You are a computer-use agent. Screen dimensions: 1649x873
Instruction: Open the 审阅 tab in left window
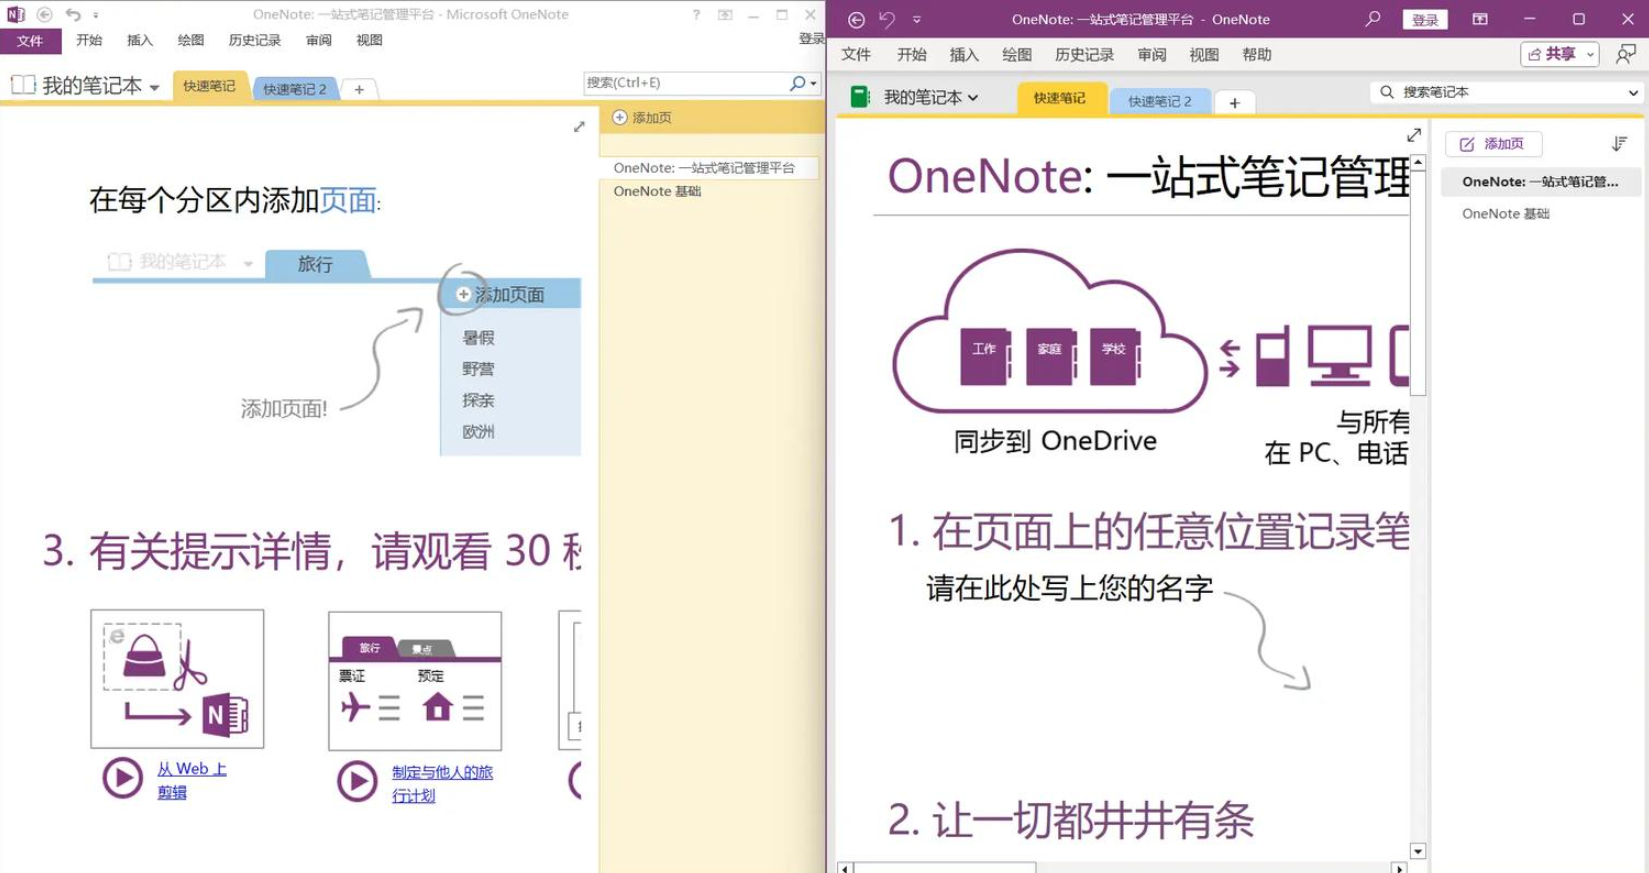pos(319,40)
